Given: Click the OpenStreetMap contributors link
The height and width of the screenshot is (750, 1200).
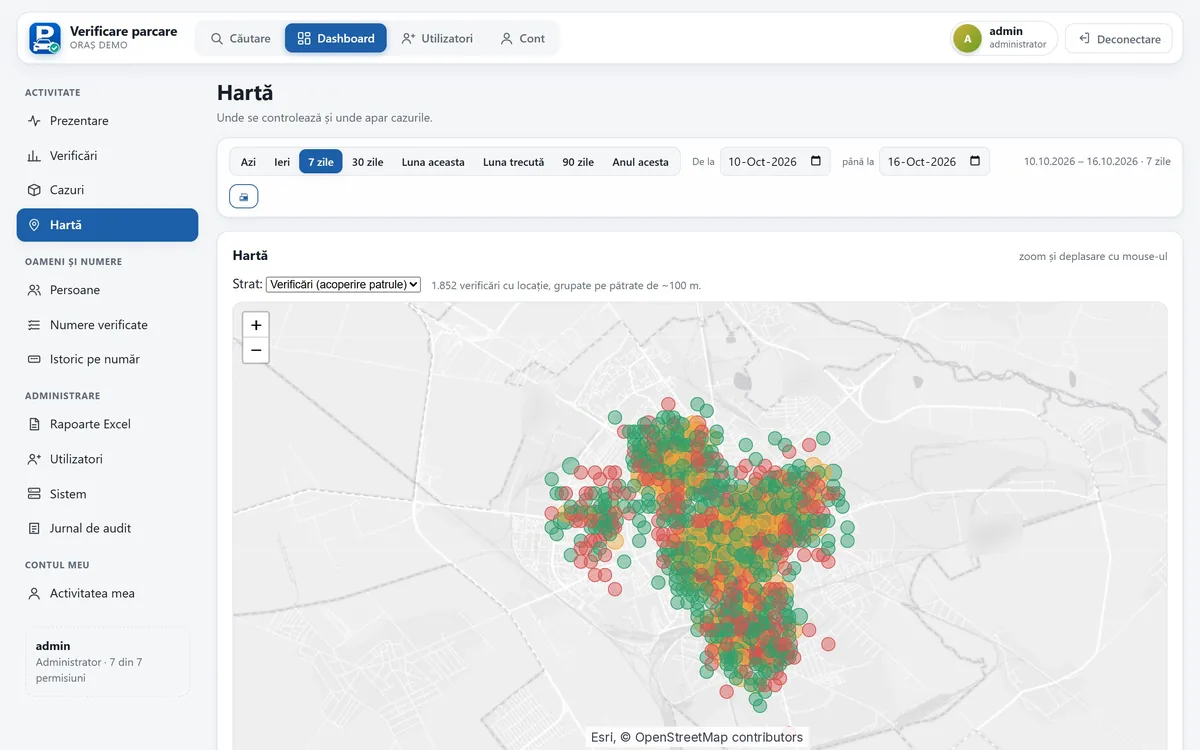Looking at the screenshot, I should click(x=719, y=737).
